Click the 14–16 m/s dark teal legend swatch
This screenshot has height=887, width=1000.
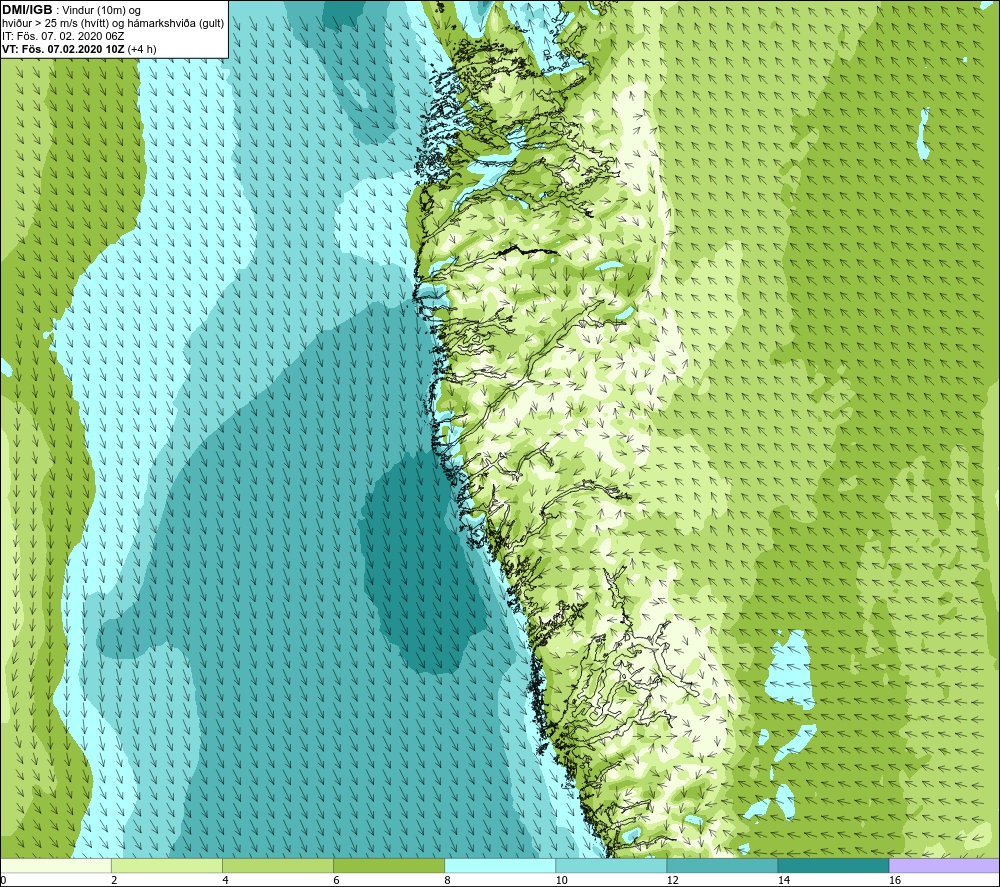pos(833,865)
